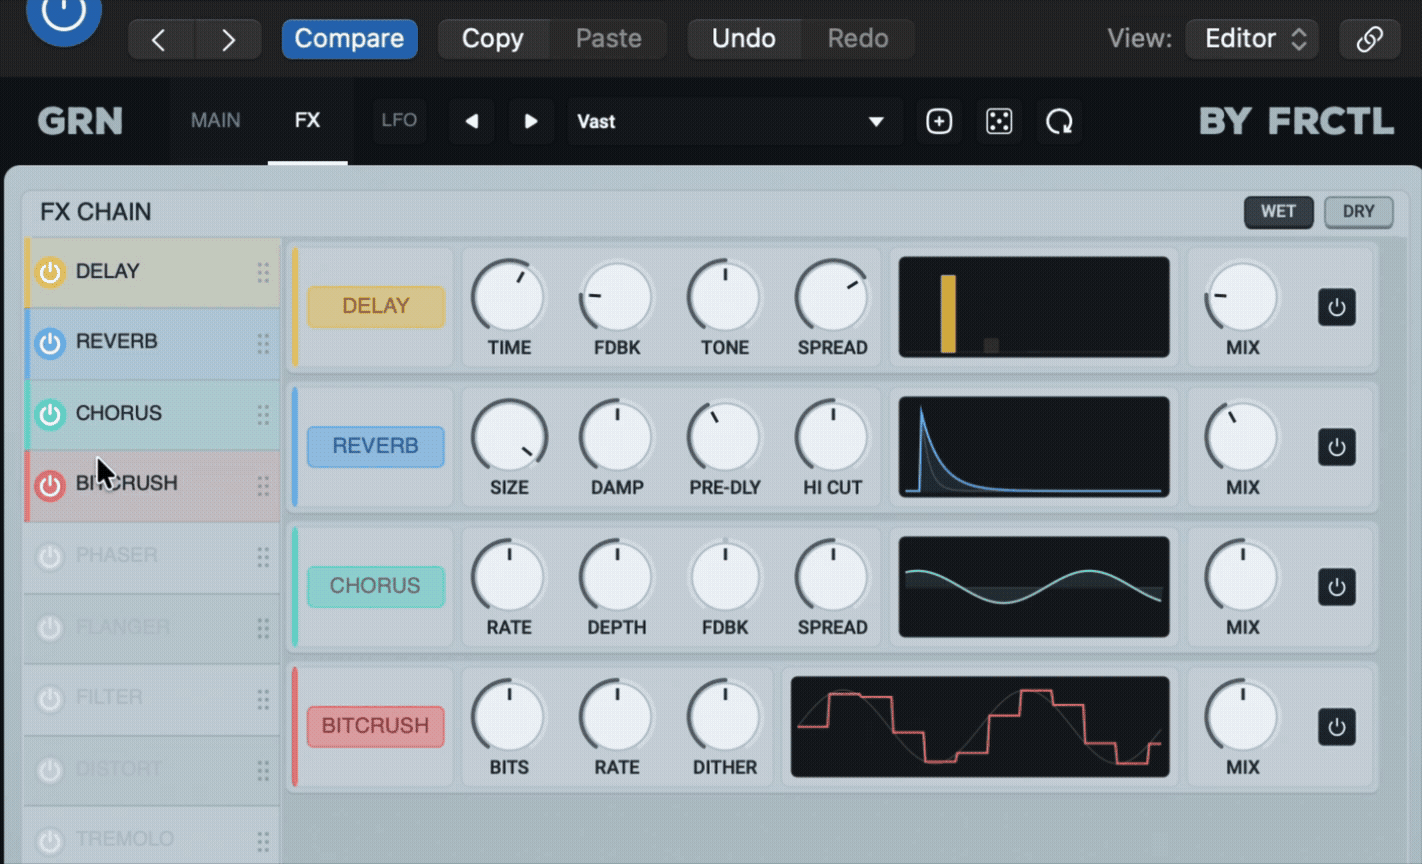Click the link chain icon
1422x864 pixels.
(x=1369, y=39)
